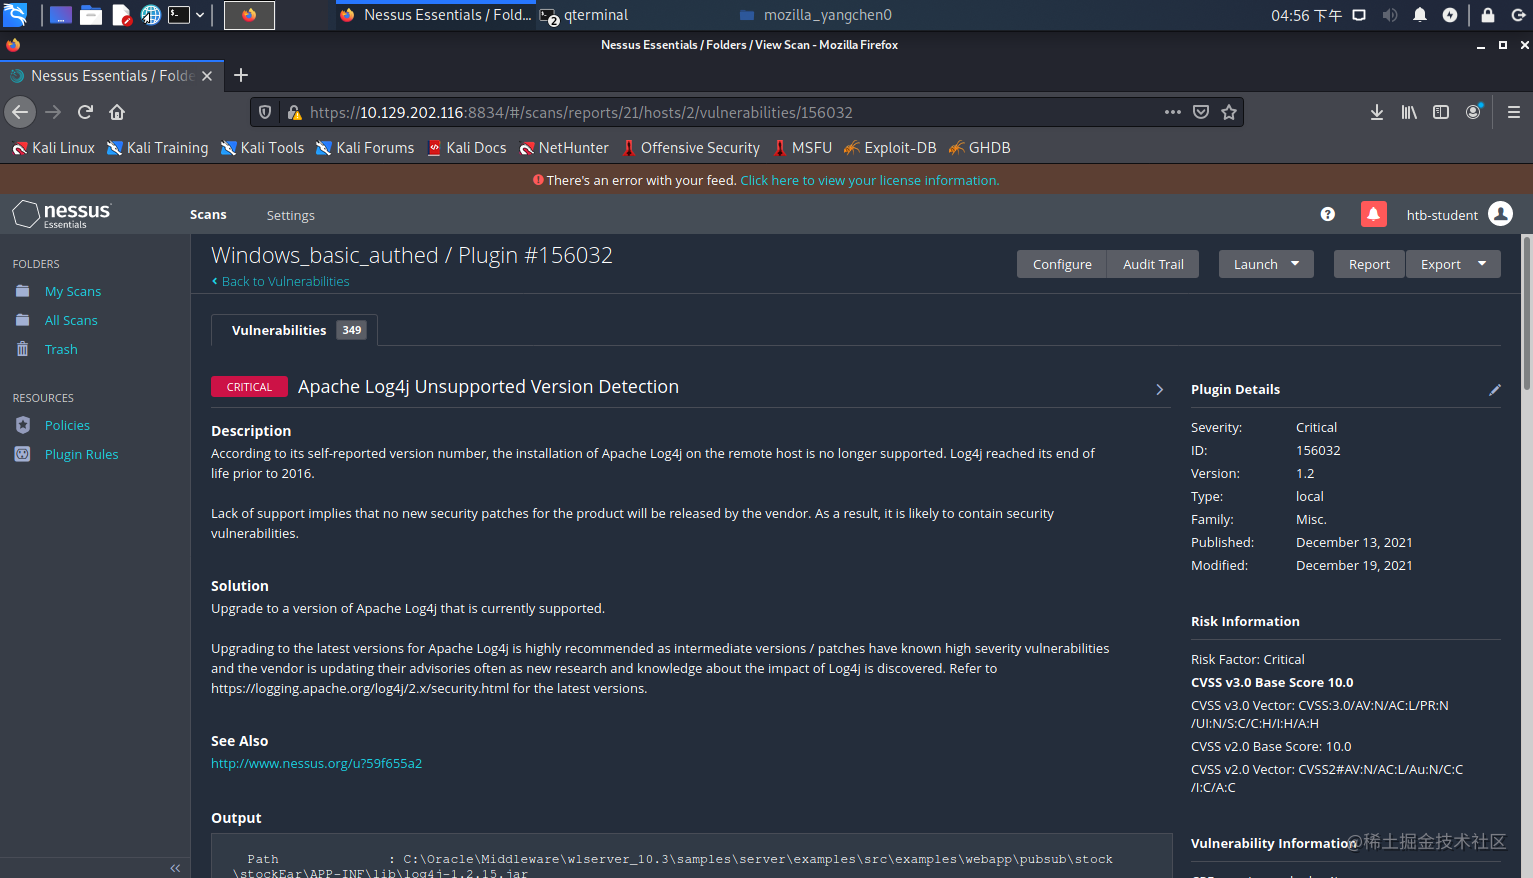The image size is (1533, 878).
Task: Open the nessus.org See Also link
Action: click(x=316, y=763)
